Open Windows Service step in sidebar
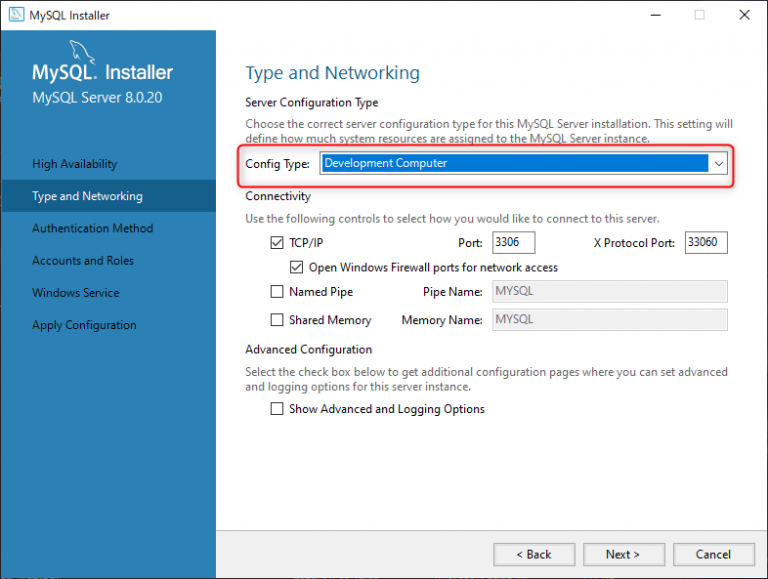Screen dimensions: 768x579 76,293
